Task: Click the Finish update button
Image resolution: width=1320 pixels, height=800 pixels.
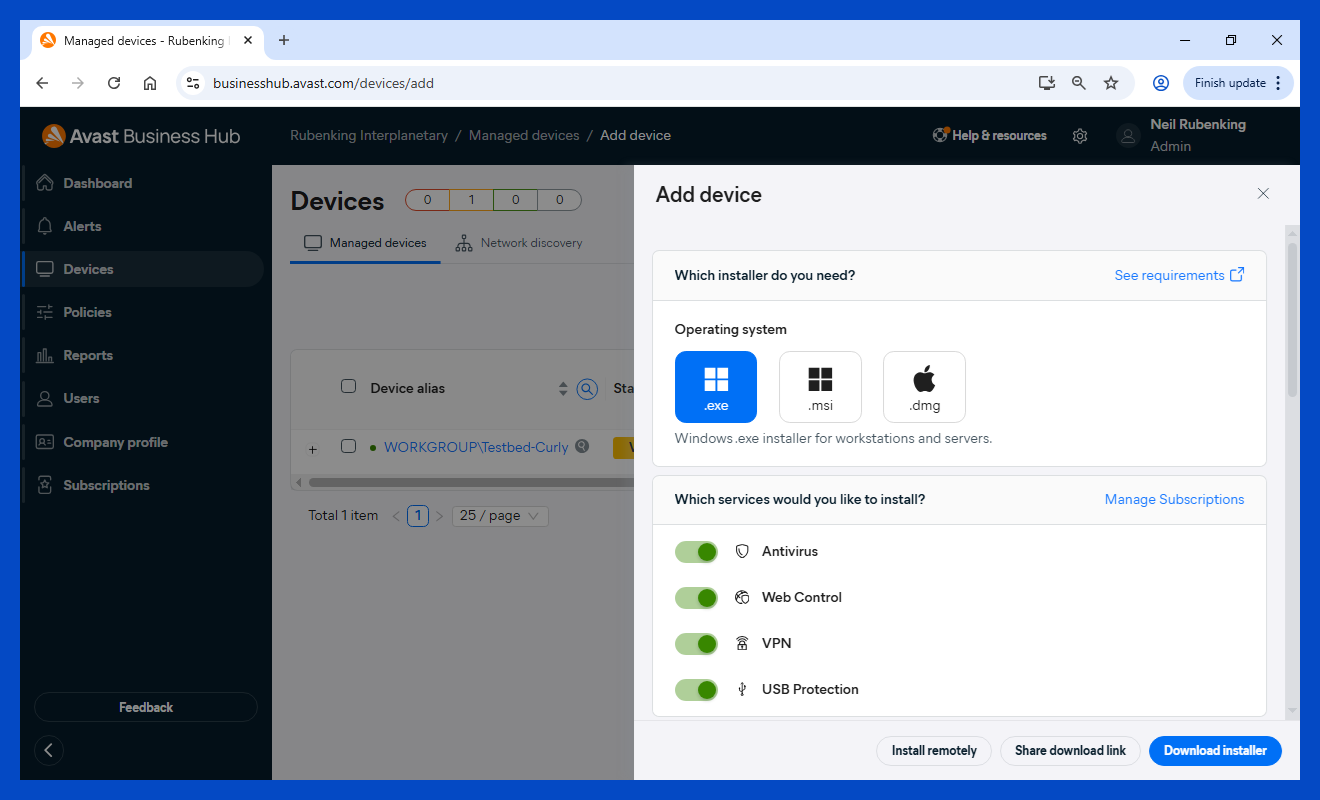Action: coord(1238,83)
